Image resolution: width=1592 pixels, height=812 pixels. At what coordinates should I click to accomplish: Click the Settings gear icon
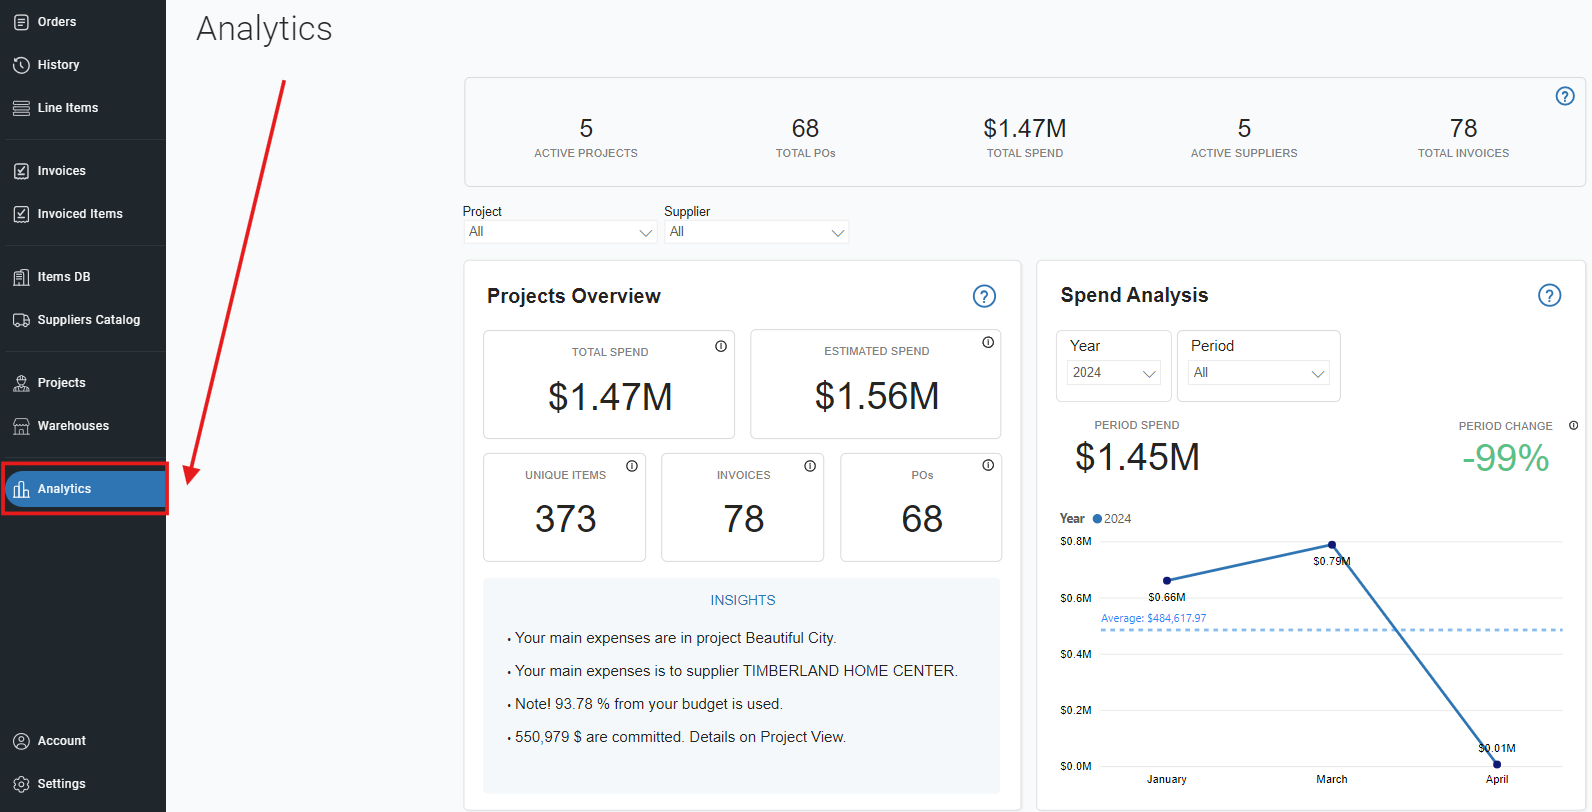pos(21,784)
